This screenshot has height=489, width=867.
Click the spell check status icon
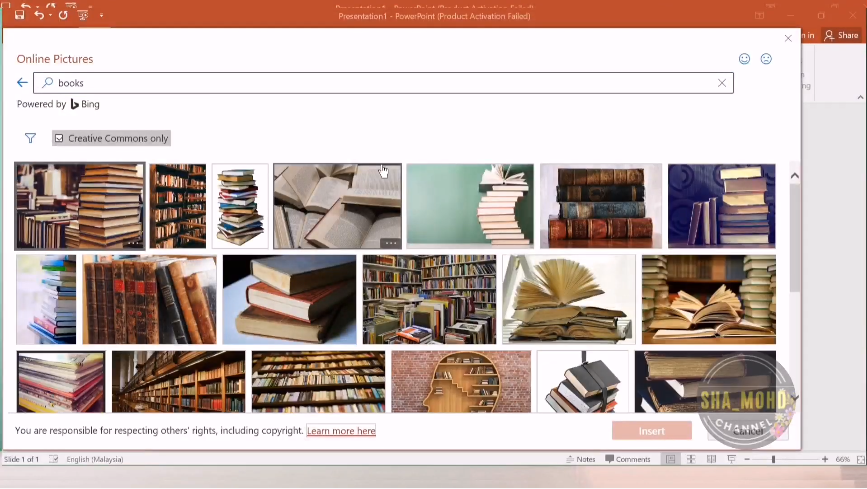coord(54,459)
